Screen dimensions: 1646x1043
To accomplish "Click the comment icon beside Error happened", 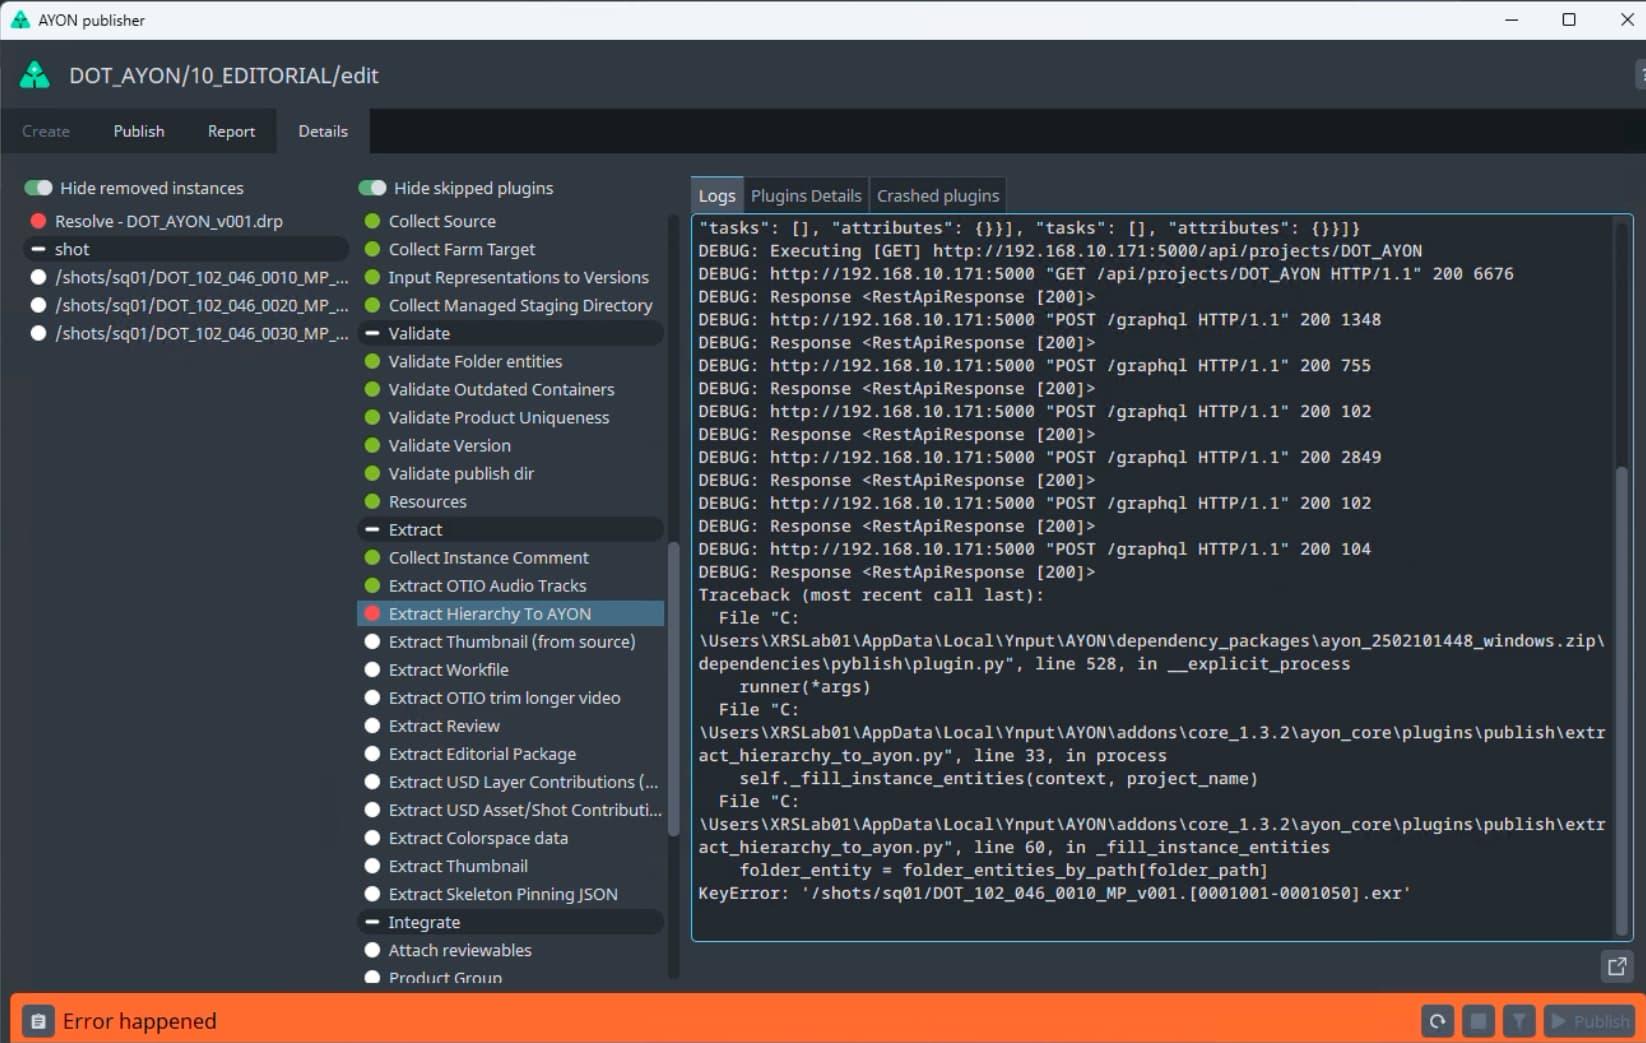I will point(38,1021).
